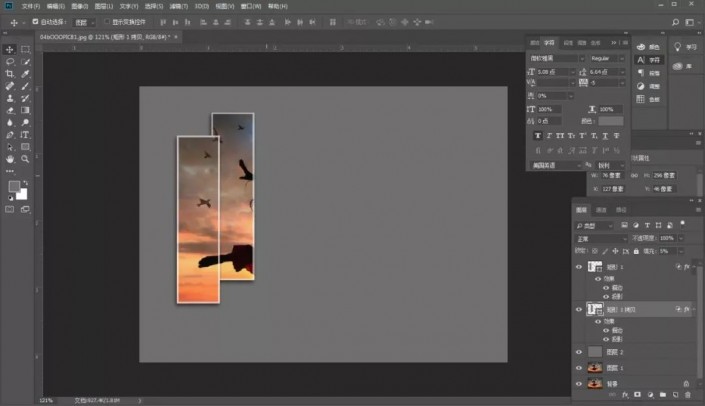Select the Lasso tool
Screen dimensions: 705x406
click(10, 61)
